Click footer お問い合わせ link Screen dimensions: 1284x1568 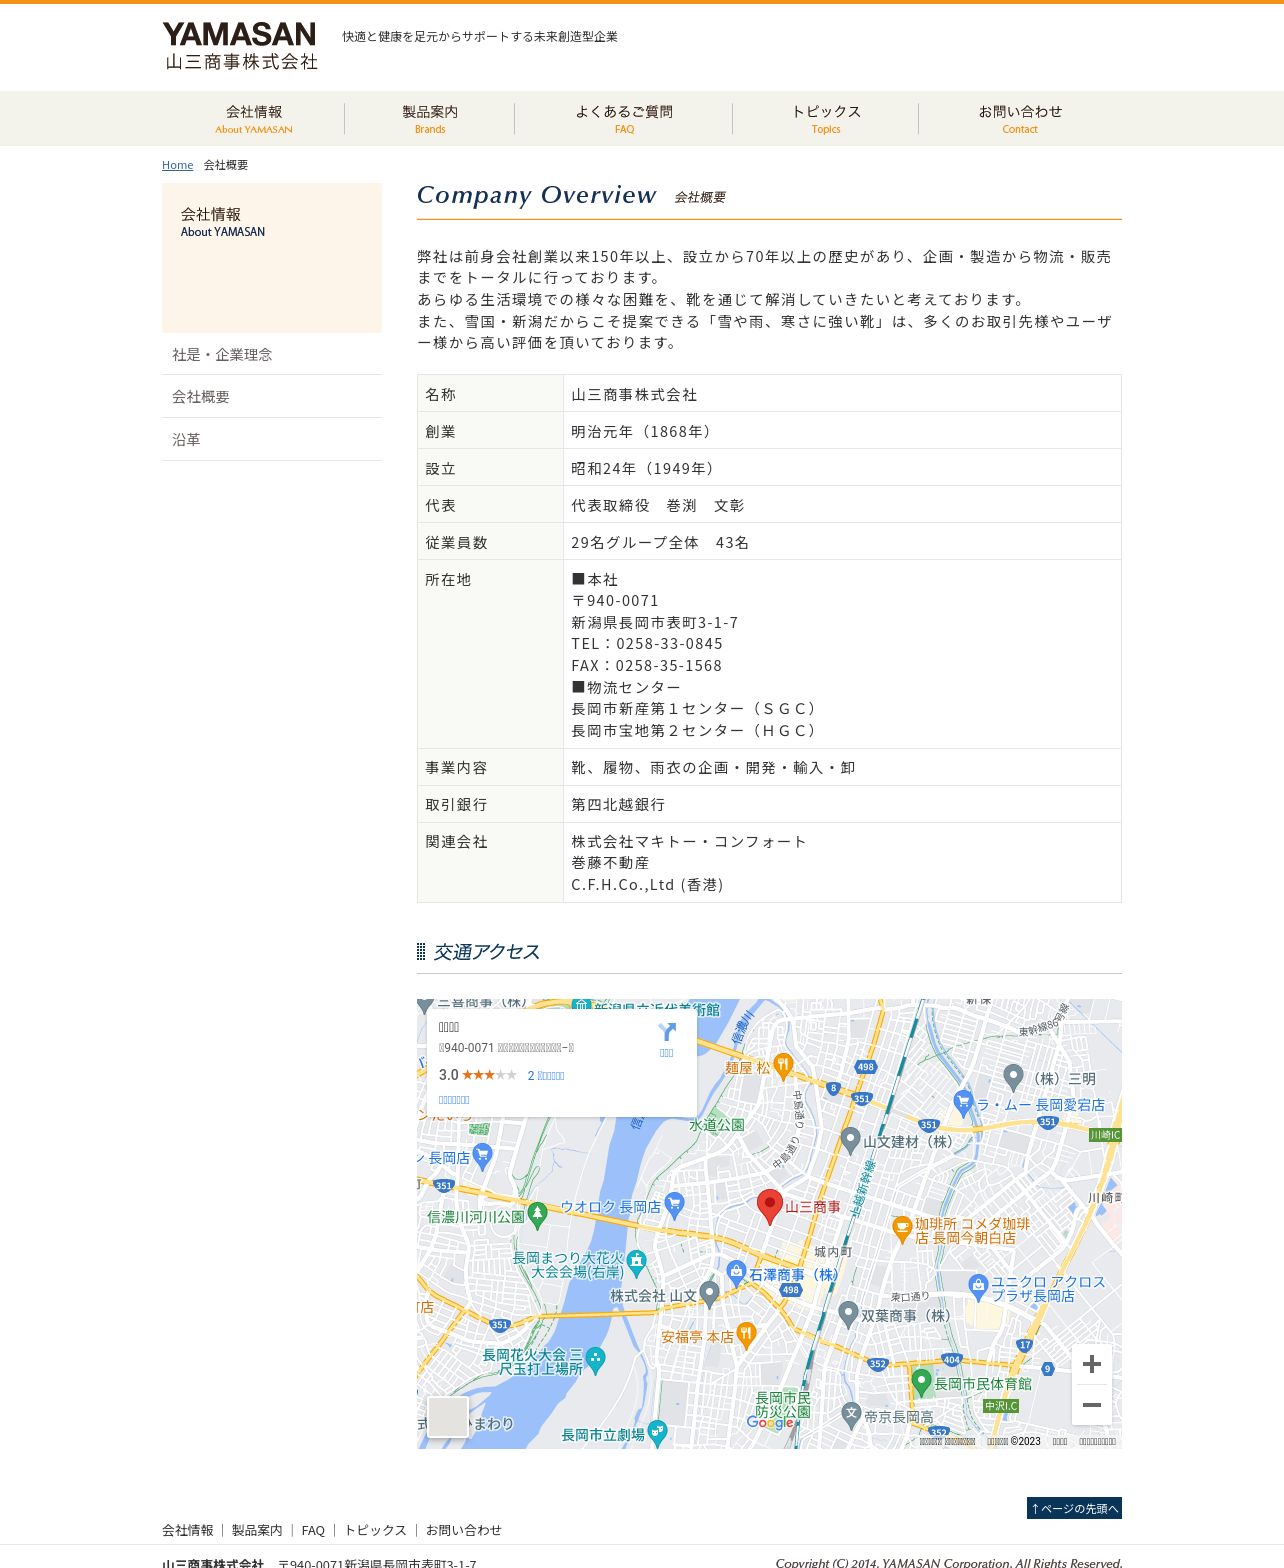463,1530
